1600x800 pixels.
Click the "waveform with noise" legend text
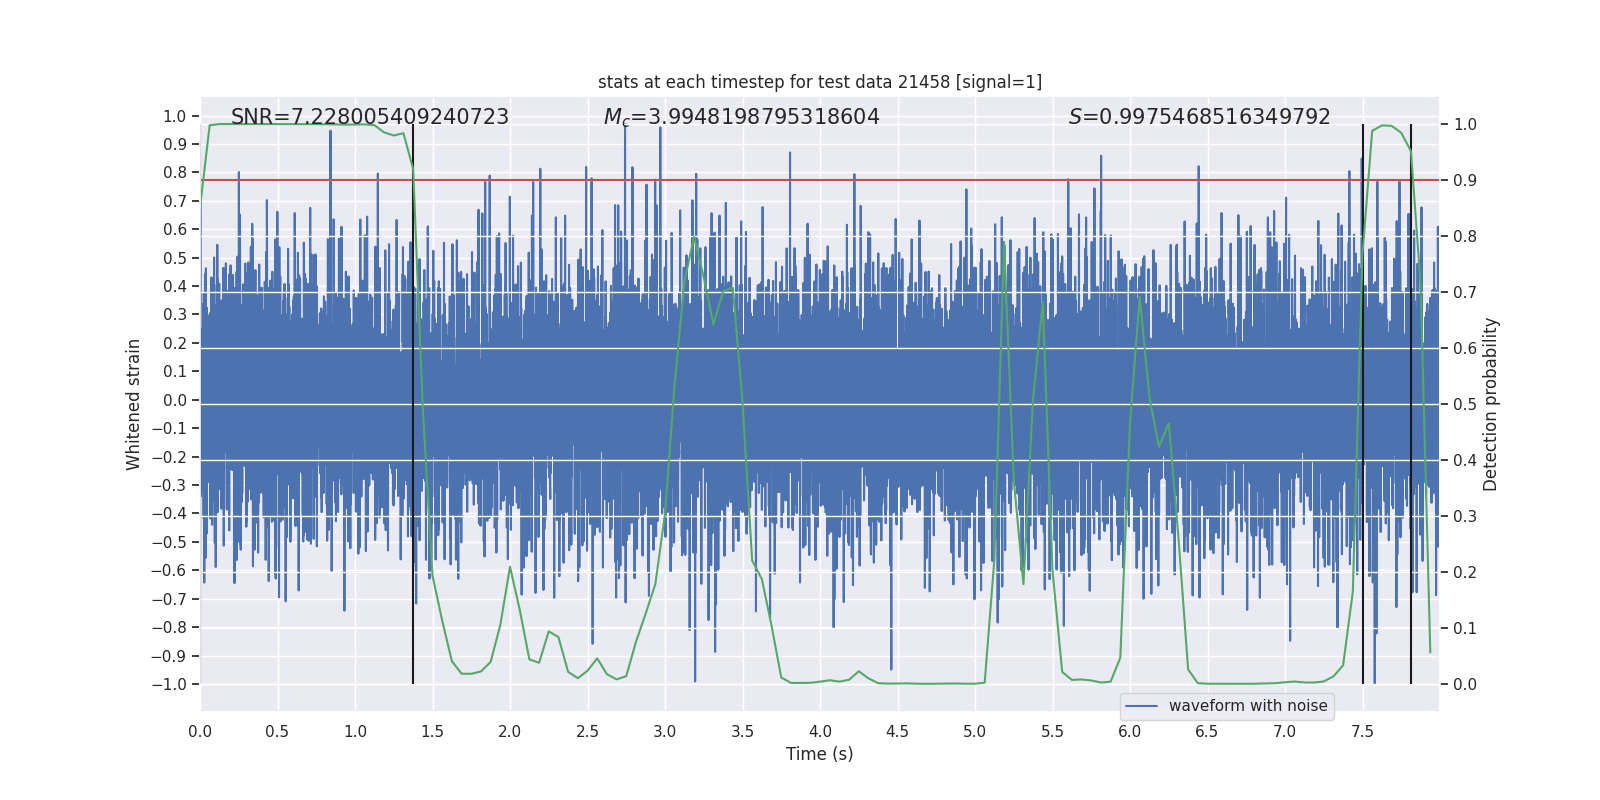1248,706
